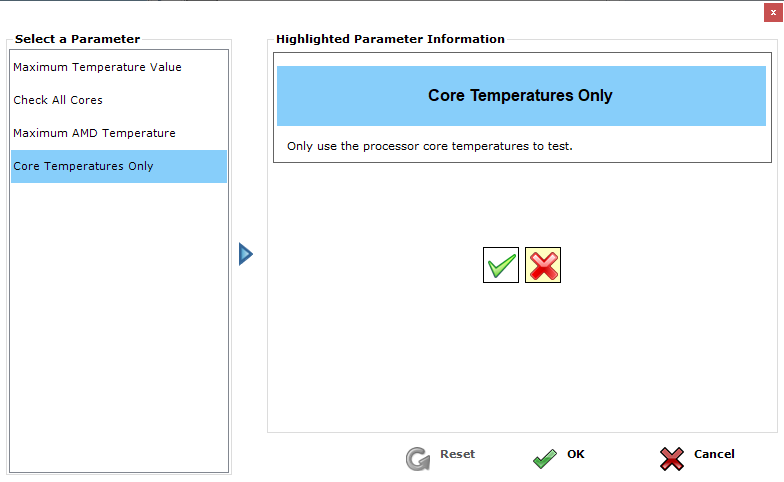The height and width of the screenshot is (482, 784).
Task: Close the dialog with the top-right x
Action: (772, 11)
